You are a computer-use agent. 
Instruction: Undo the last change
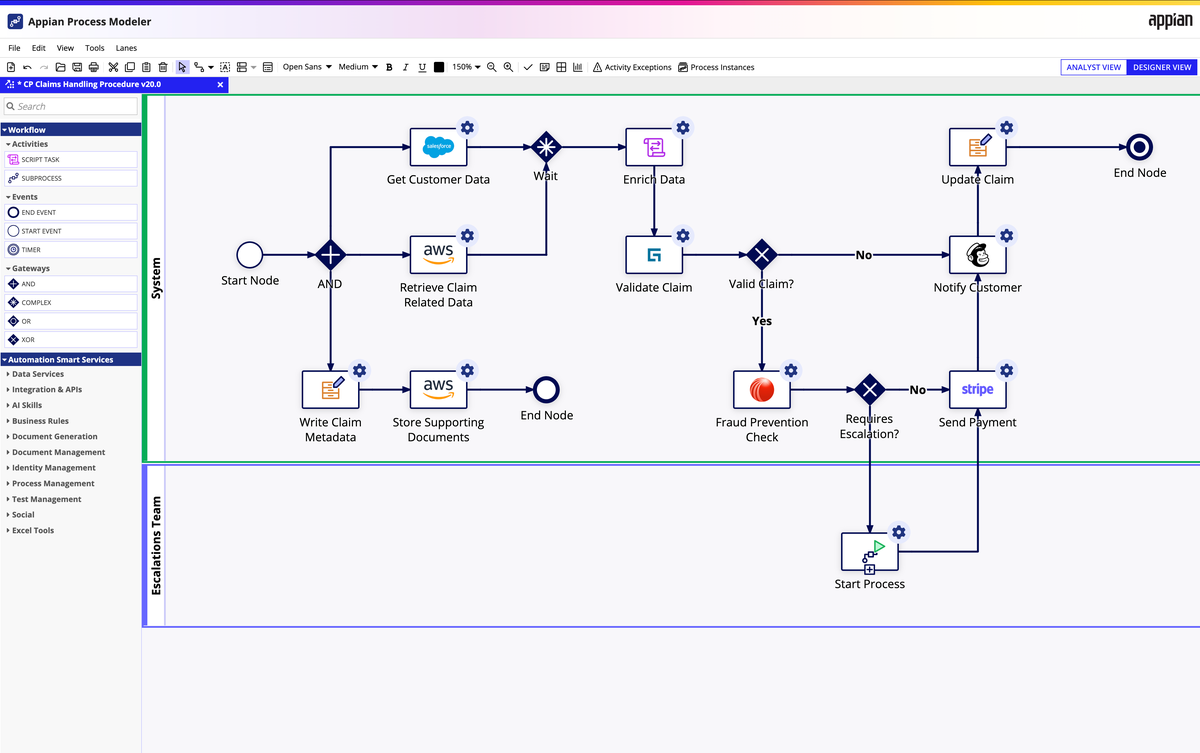28,67
